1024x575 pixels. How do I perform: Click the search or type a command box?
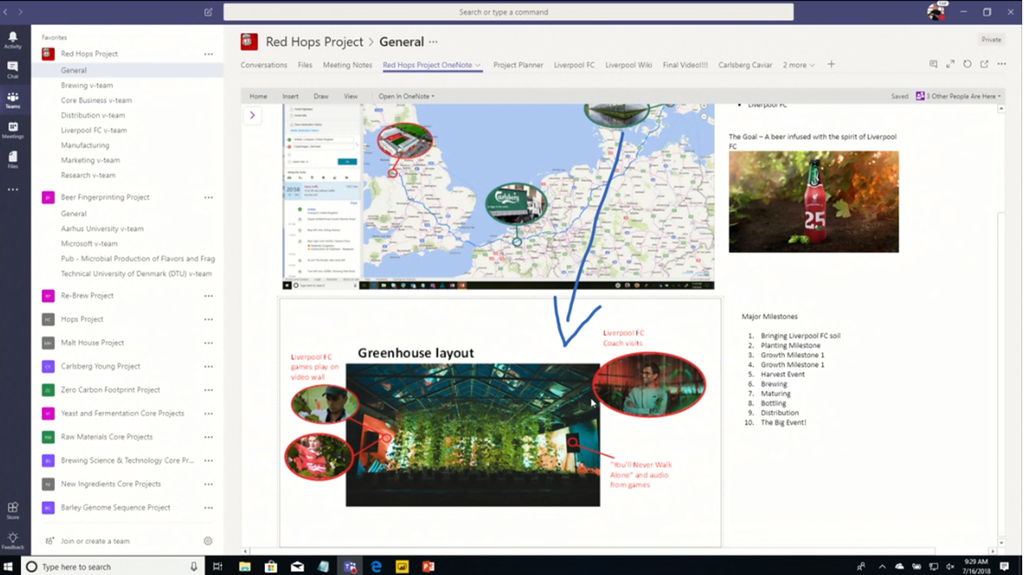508,12
